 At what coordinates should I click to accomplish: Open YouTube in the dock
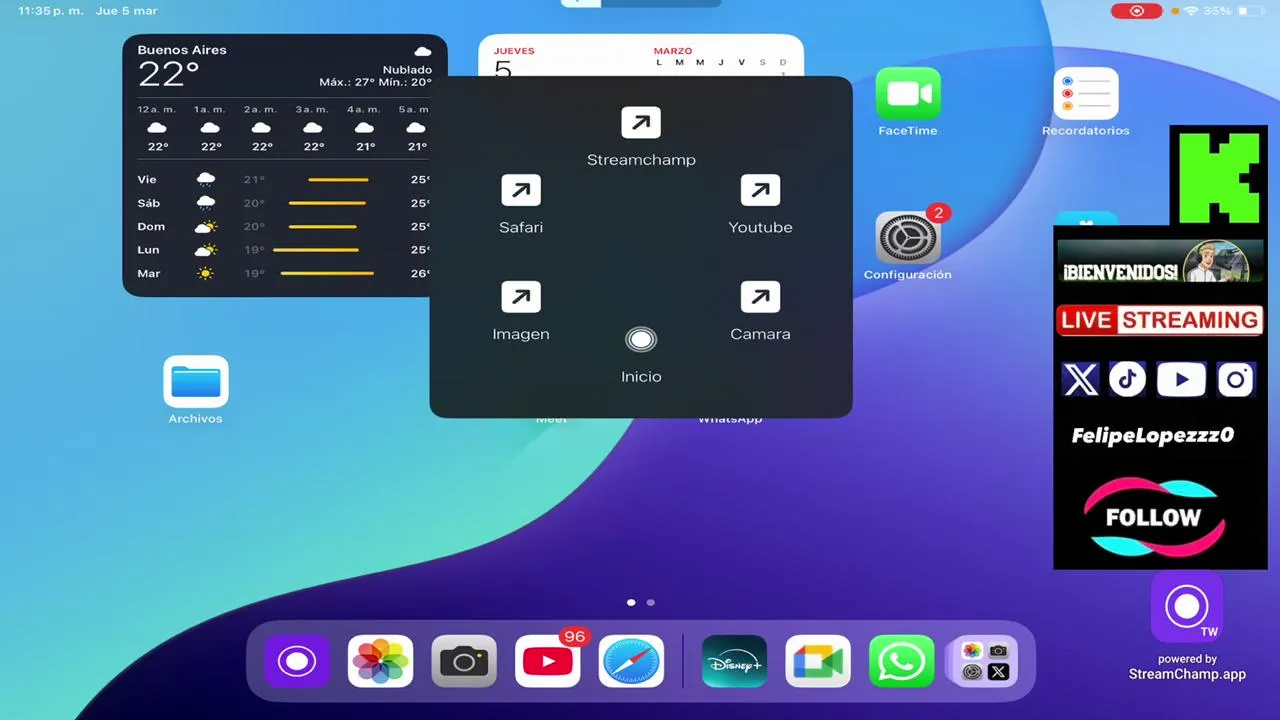[x=548, y=662]
